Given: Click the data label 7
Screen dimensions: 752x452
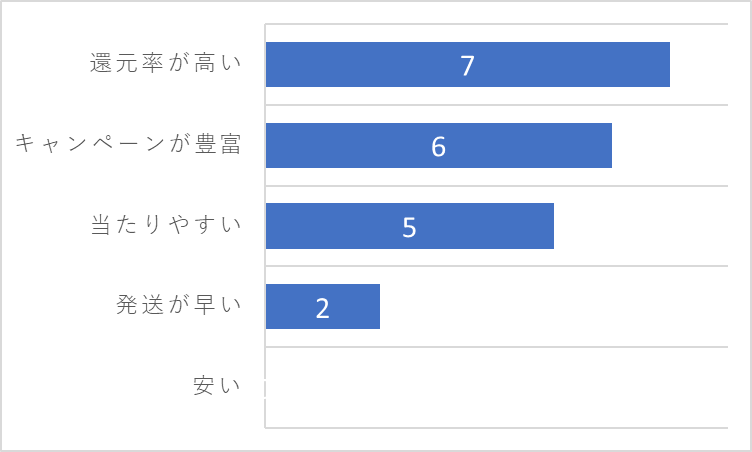Looking at the screenshot, I should (468, 65).
